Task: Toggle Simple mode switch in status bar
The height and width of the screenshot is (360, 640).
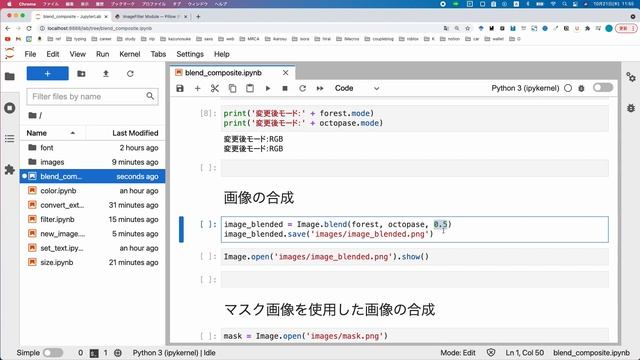Action: pos(53,353)
